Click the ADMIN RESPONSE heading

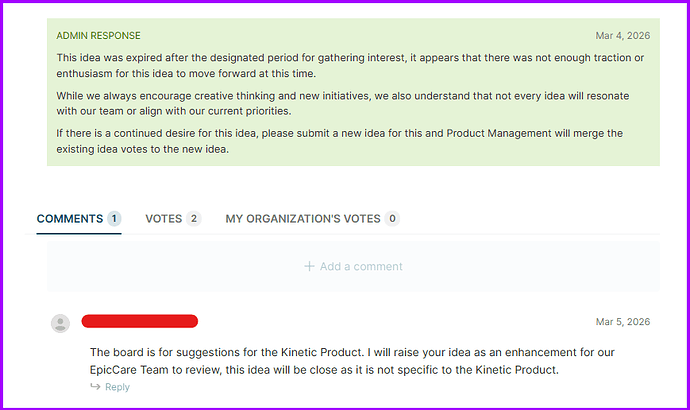98,36
